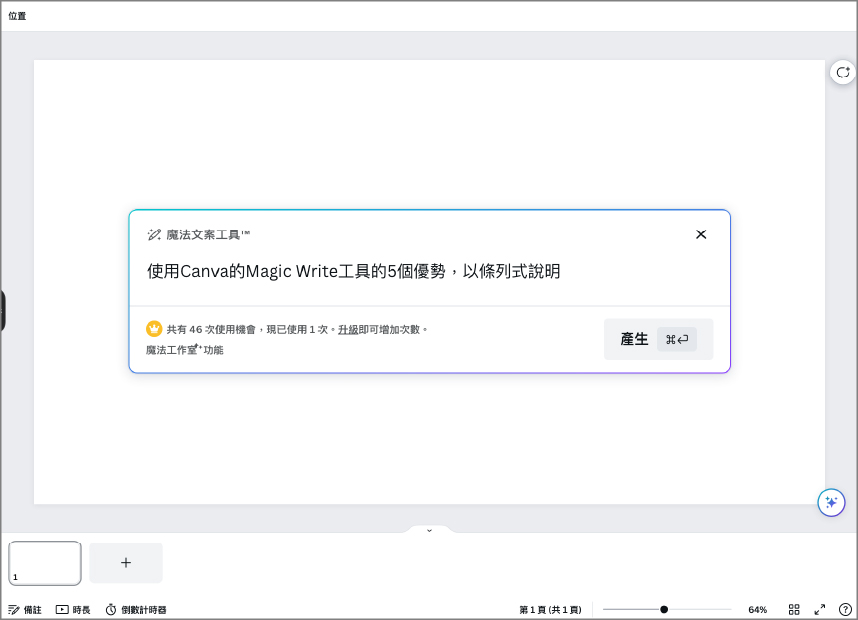Click the 第1頁 (共1頁) page indicator

click(550, 610)
